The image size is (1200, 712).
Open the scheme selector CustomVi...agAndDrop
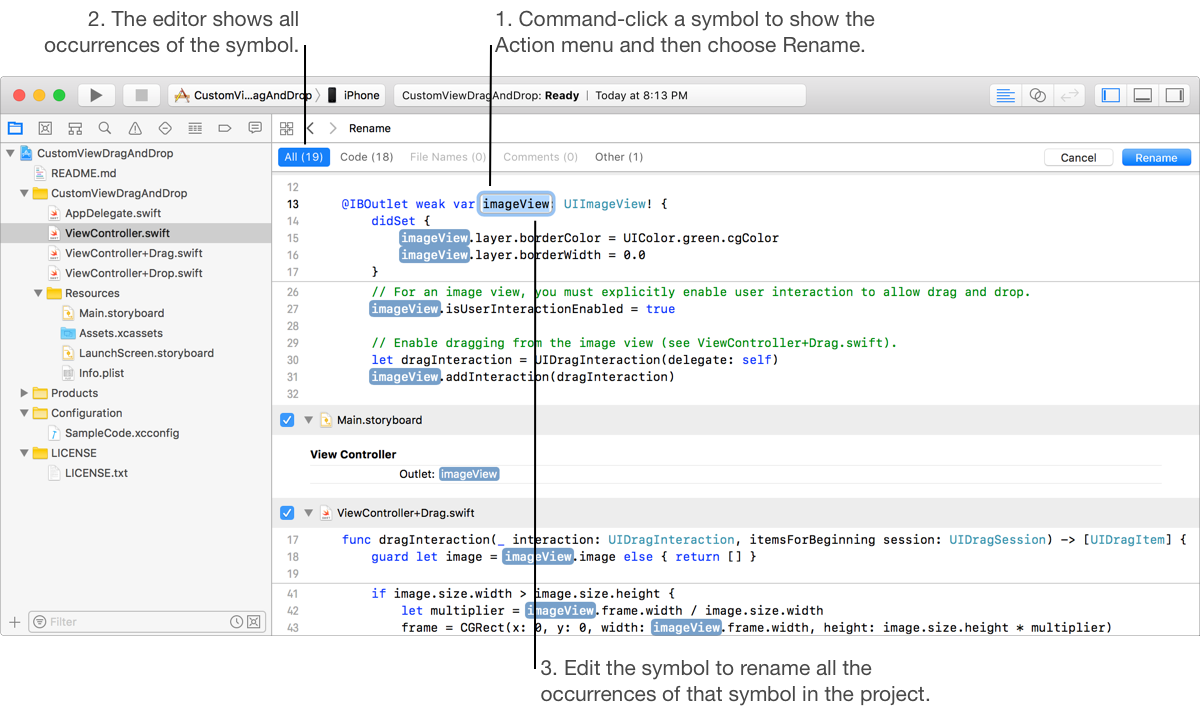coord(243,95)
